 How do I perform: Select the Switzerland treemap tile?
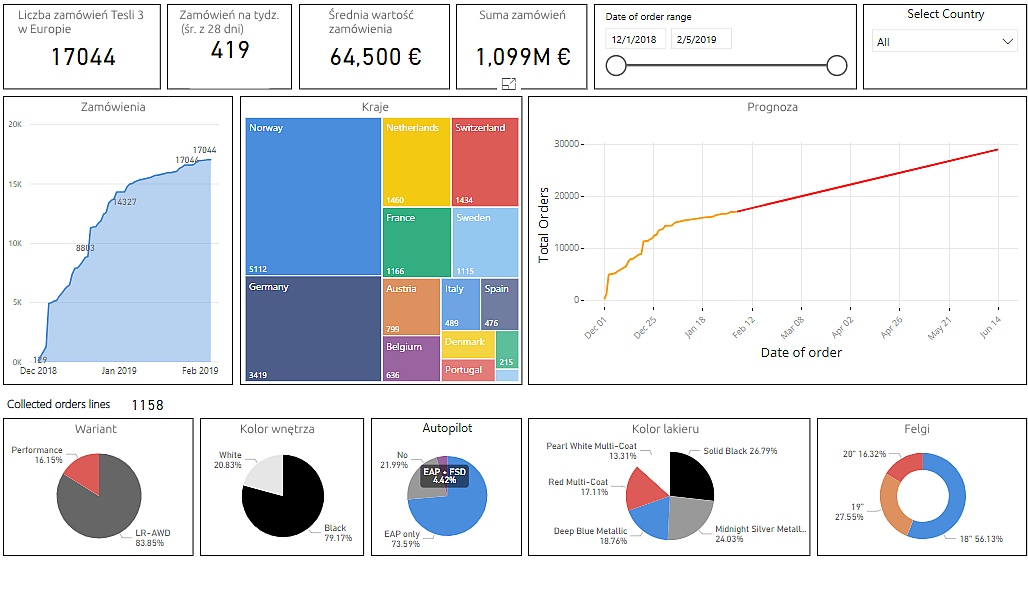coord(485,162)
